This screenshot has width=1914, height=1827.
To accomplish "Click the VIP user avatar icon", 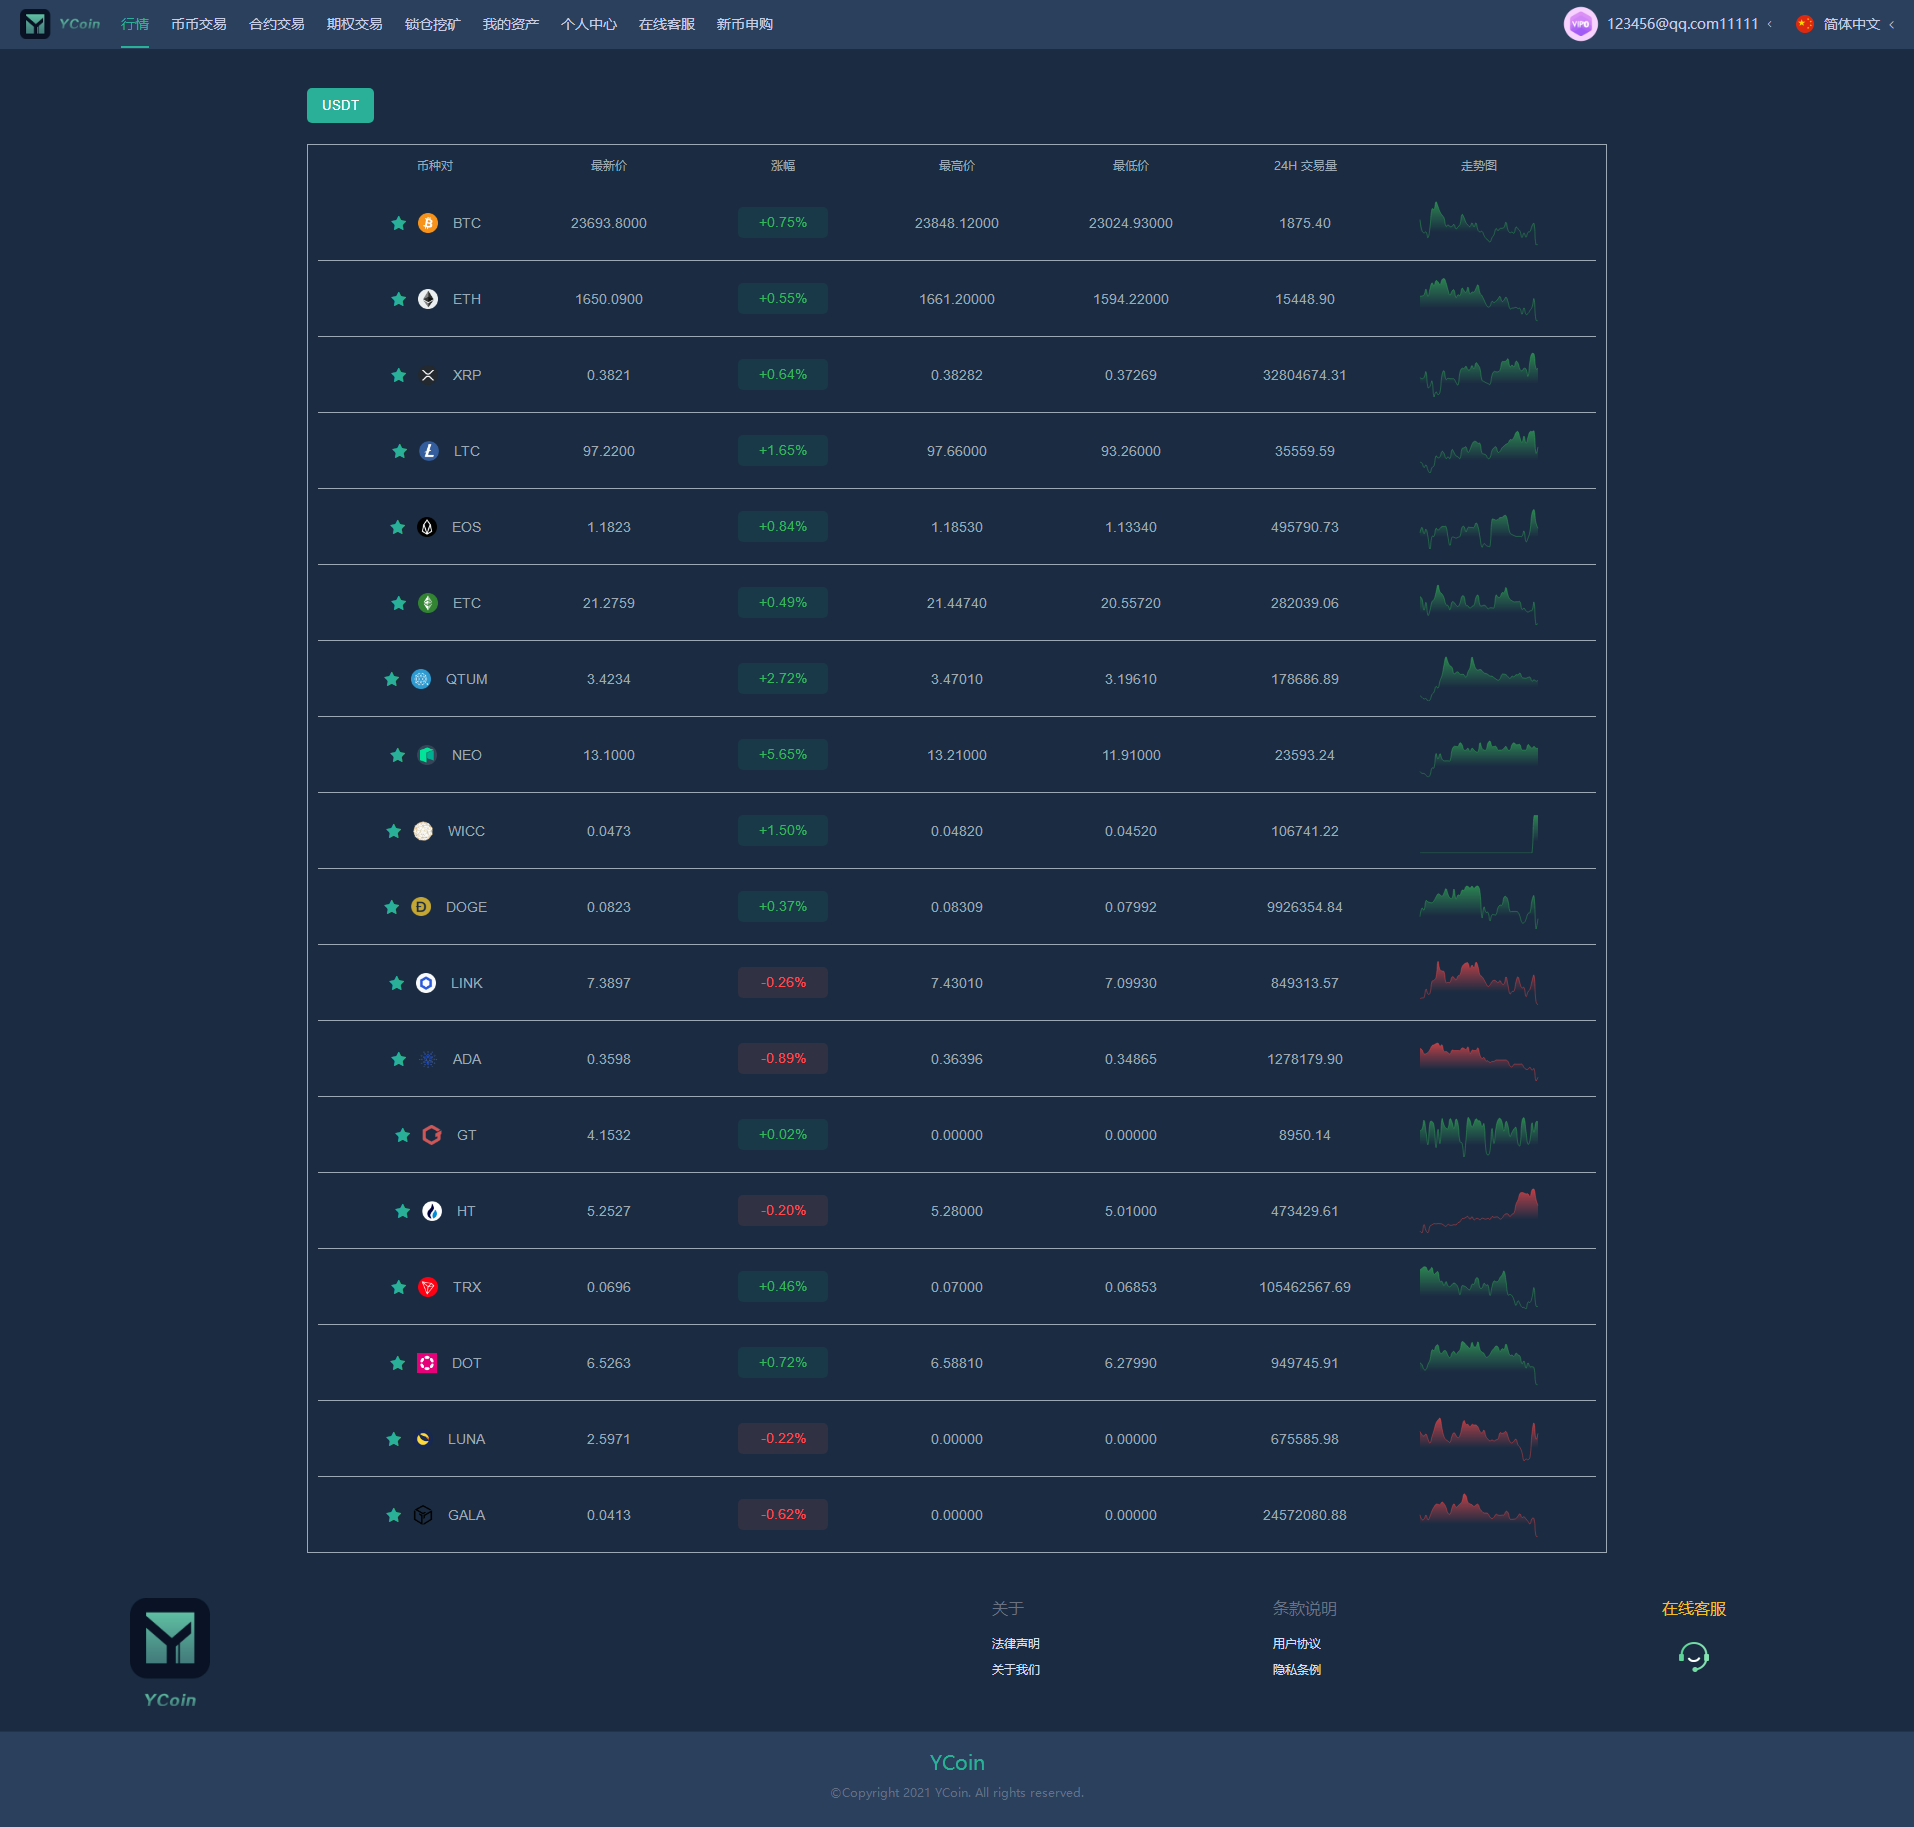I will coord(1580,24).
